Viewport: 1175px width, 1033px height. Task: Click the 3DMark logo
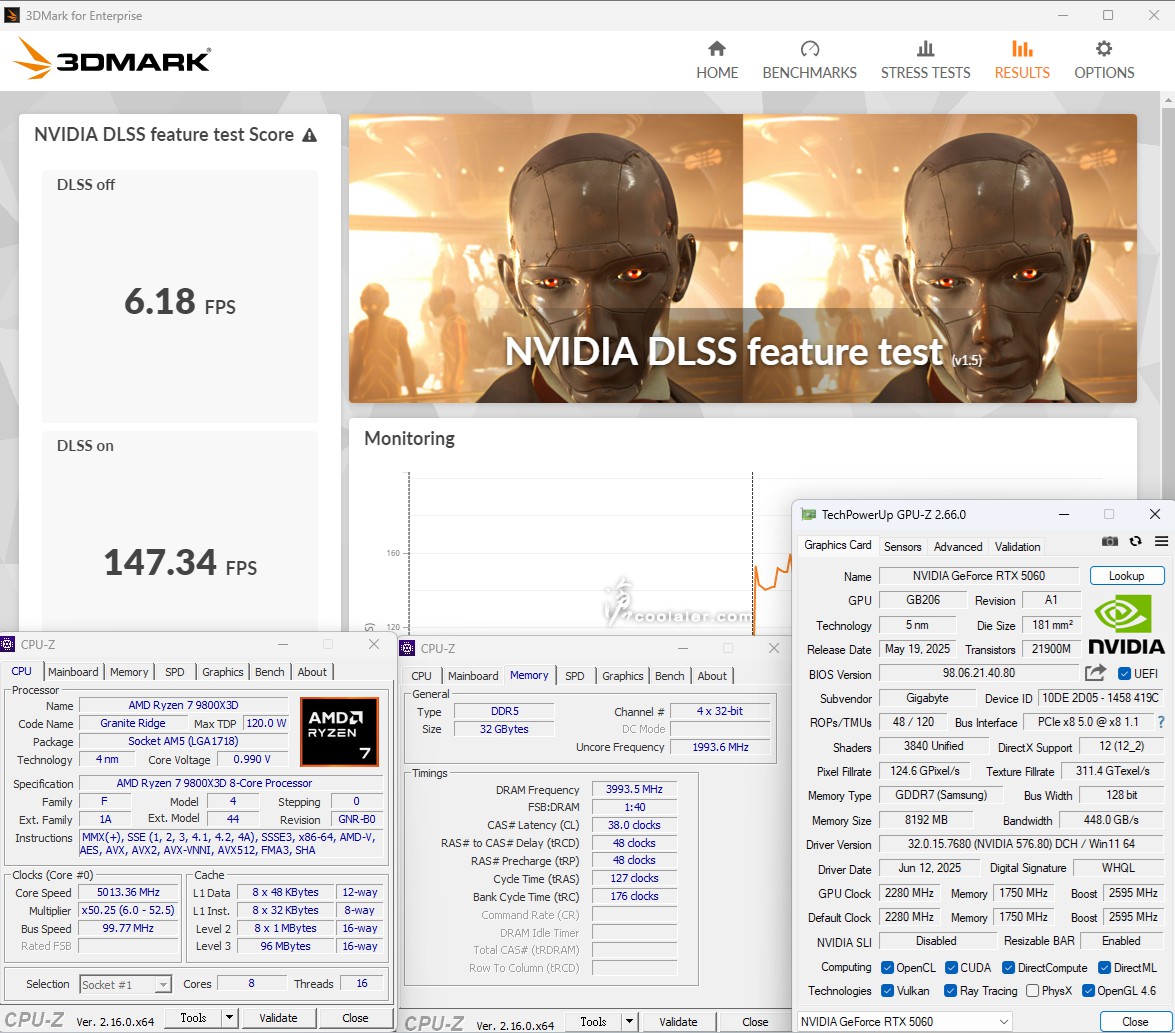point(112,58)
